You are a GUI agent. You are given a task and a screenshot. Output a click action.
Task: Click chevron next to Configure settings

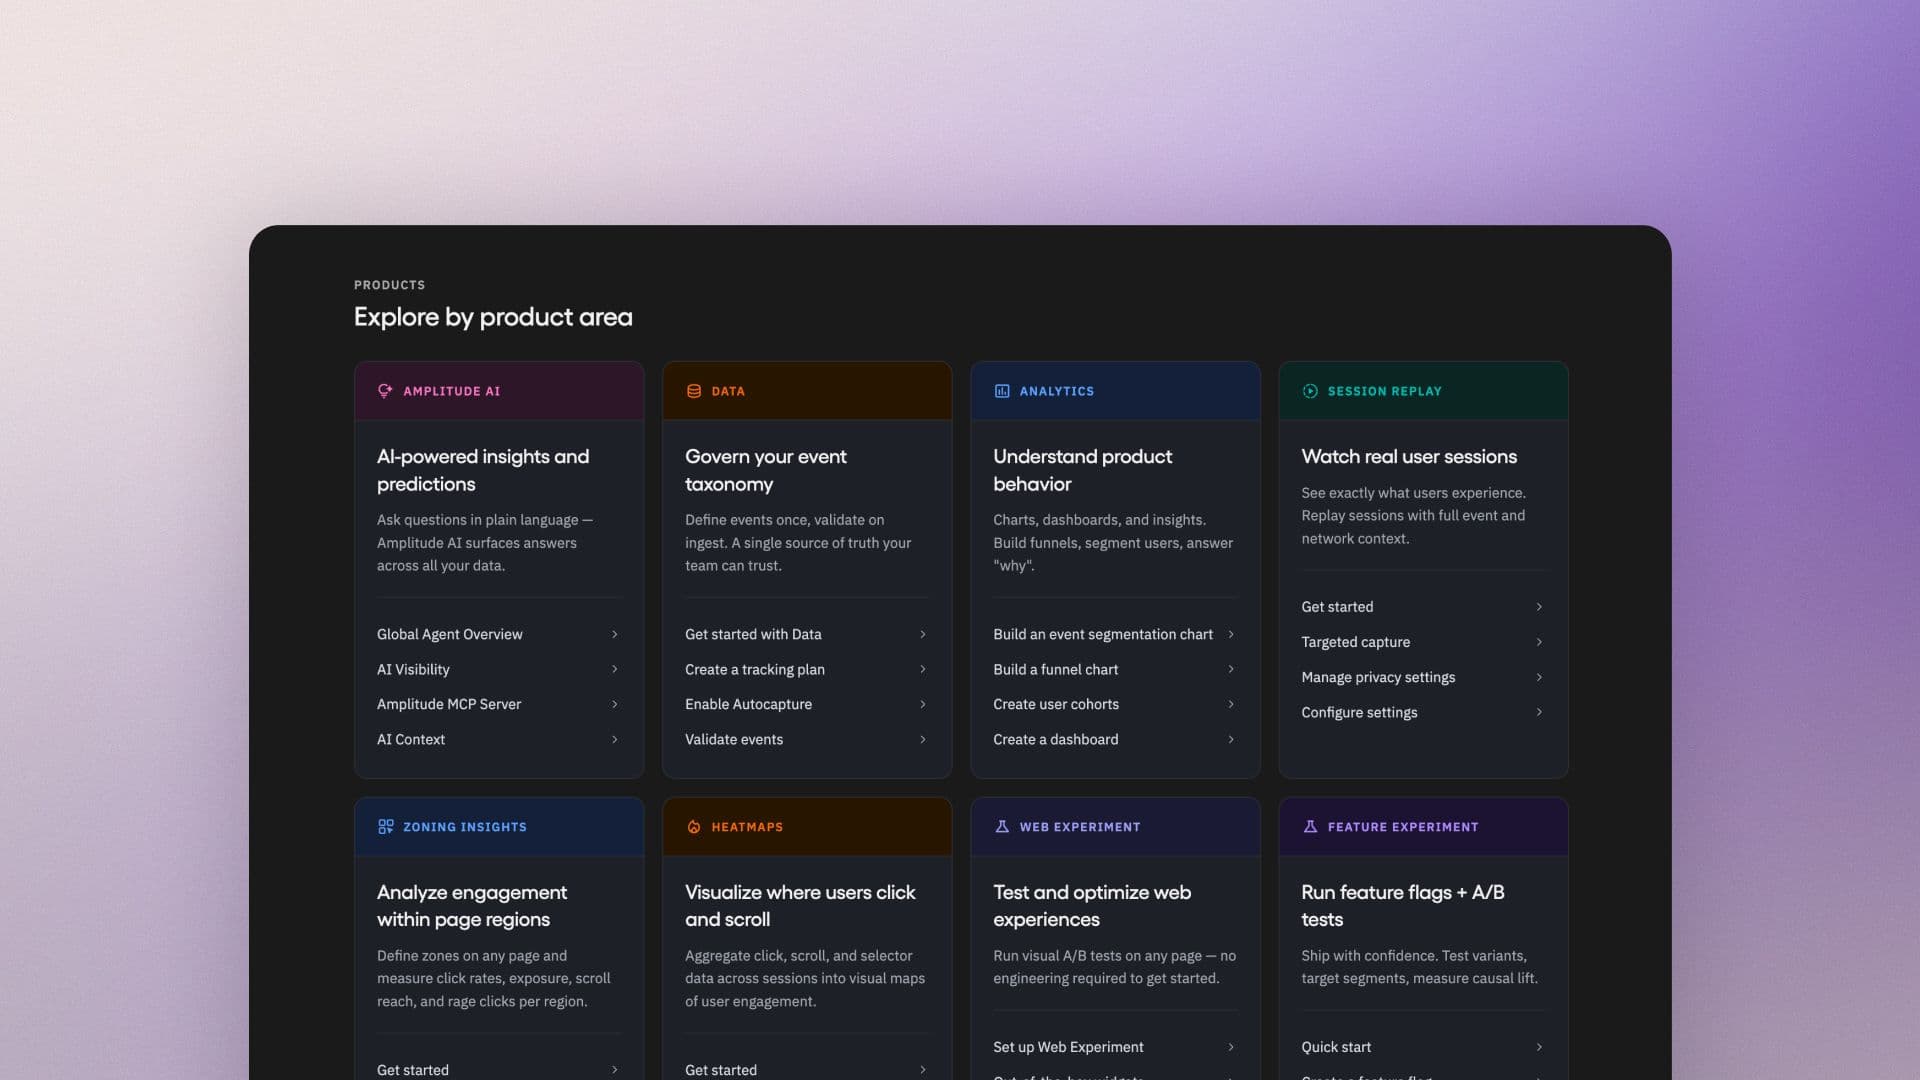[1538, 712]
